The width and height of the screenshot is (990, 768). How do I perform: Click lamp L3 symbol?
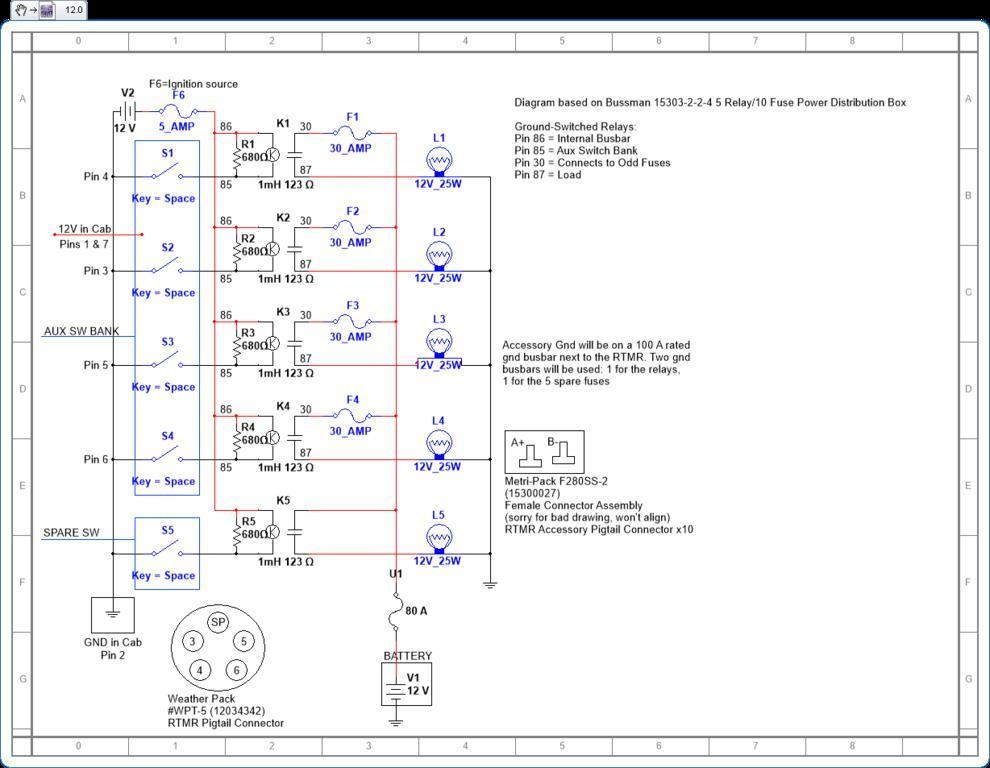439,344
